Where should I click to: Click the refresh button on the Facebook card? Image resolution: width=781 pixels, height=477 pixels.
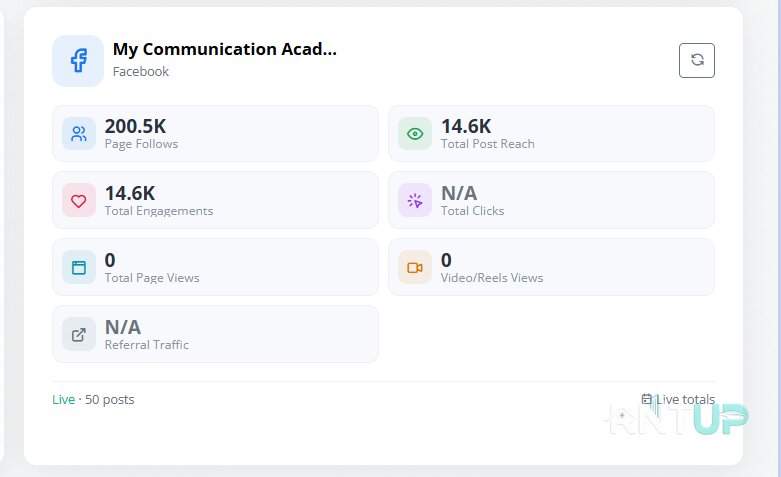tap(696, 60)
